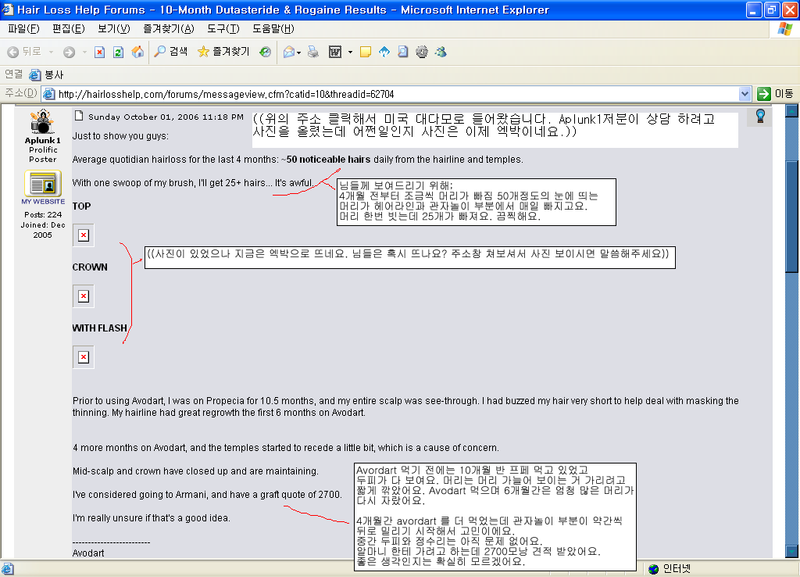Viewport: 800px width, 577px height.
Task: Click the bold '50 noticeable hairs' text
Action: [328, 160]
